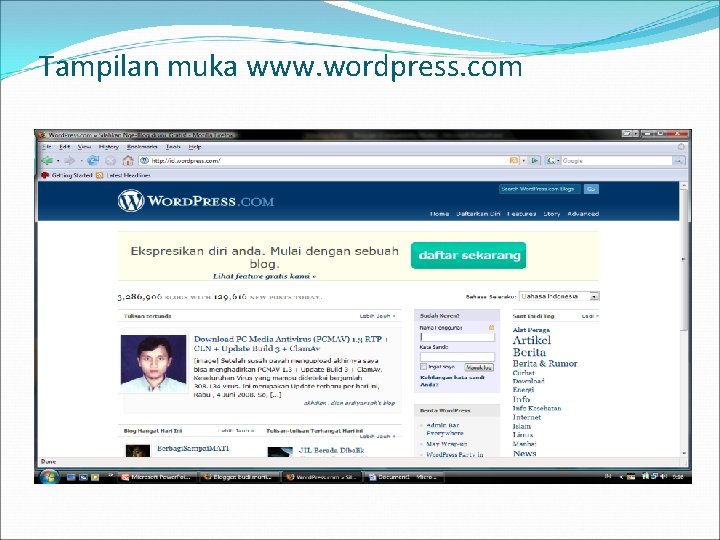Click the browser Forward arrow button

pos(70,161)
